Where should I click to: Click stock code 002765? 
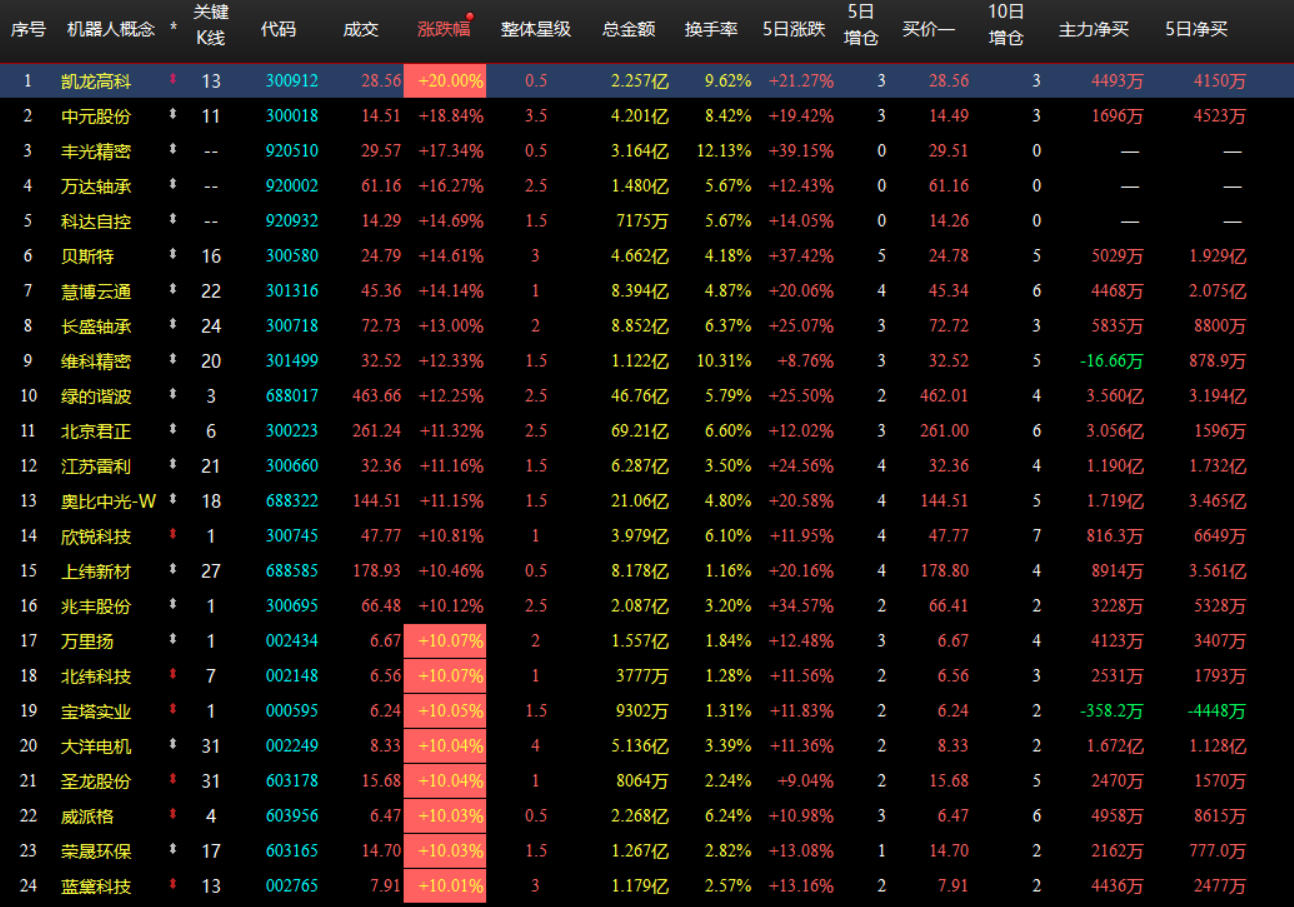[x=292, y=886]
